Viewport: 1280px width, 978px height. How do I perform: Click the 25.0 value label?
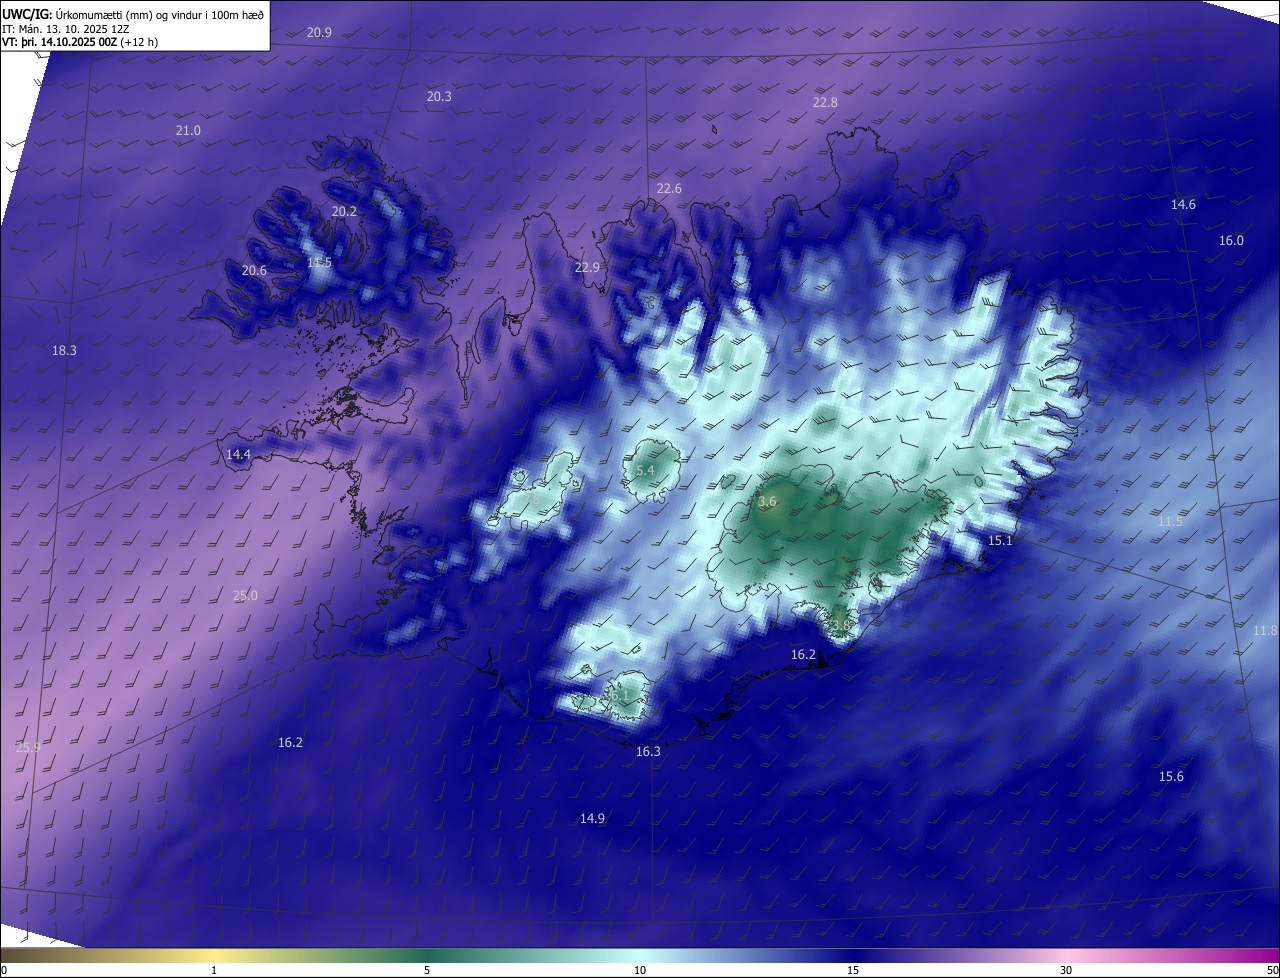point(245,595)
